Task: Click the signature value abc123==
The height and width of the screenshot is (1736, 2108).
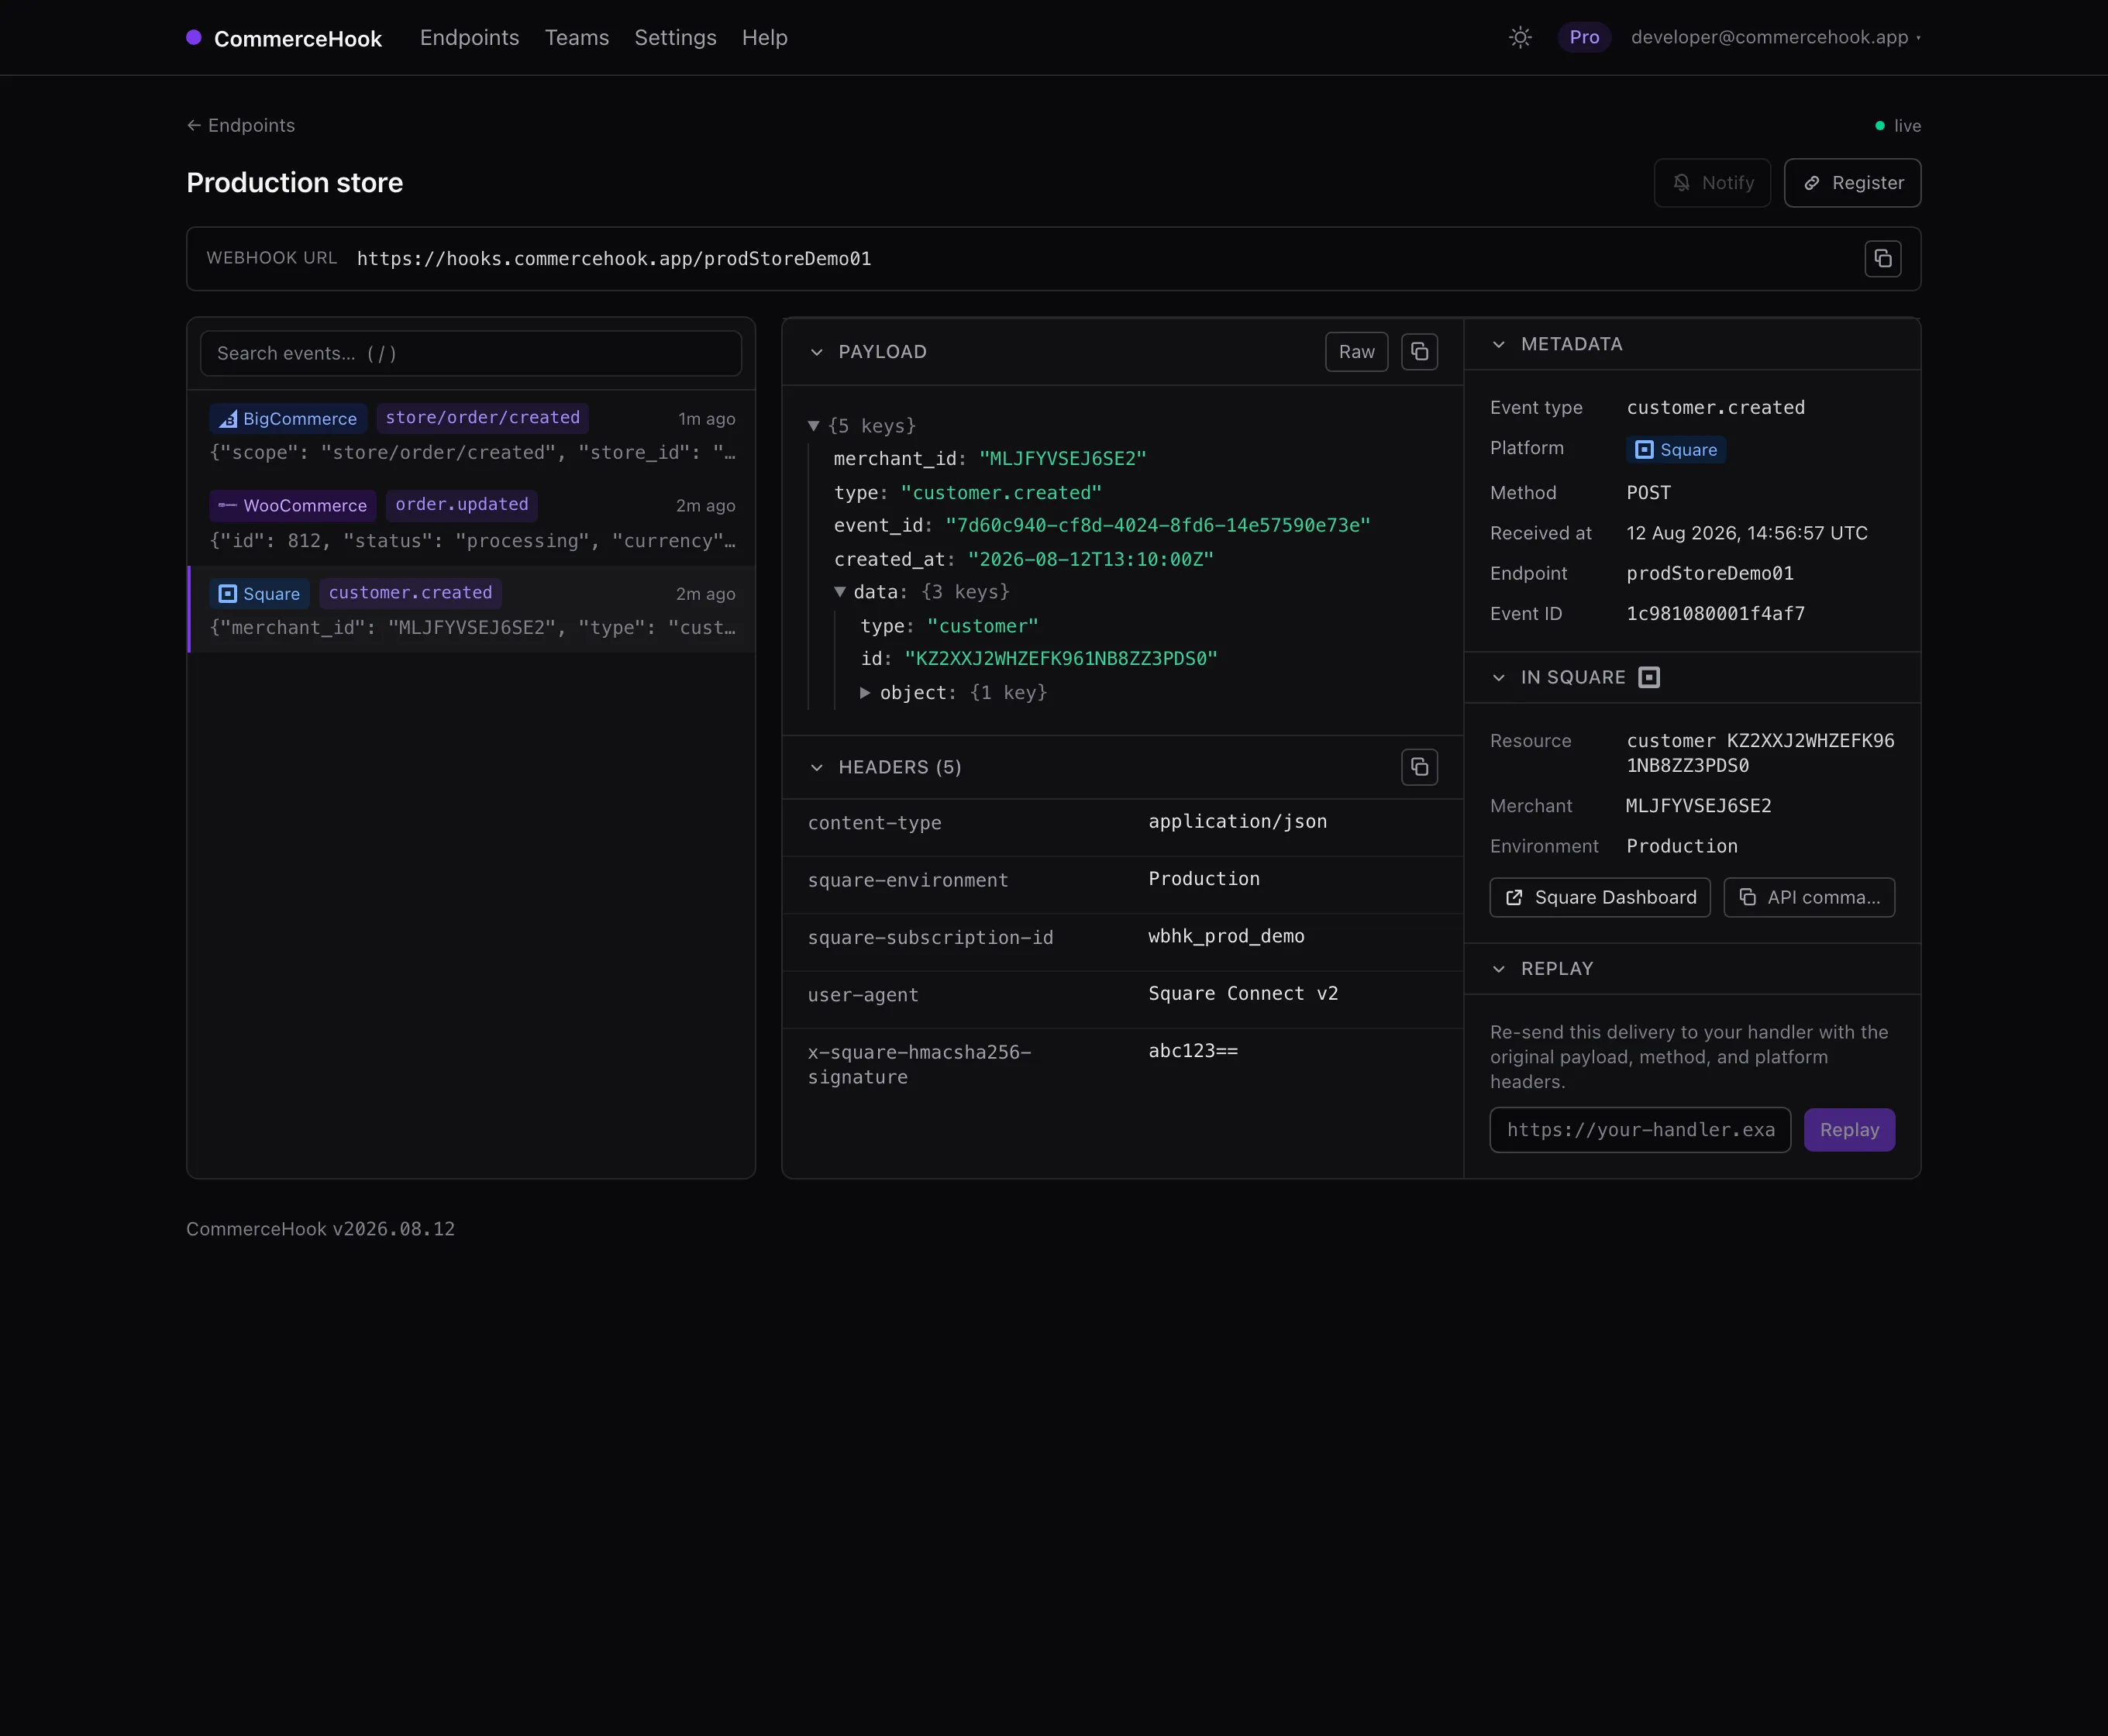Action: click(x=1193, y=1051)
